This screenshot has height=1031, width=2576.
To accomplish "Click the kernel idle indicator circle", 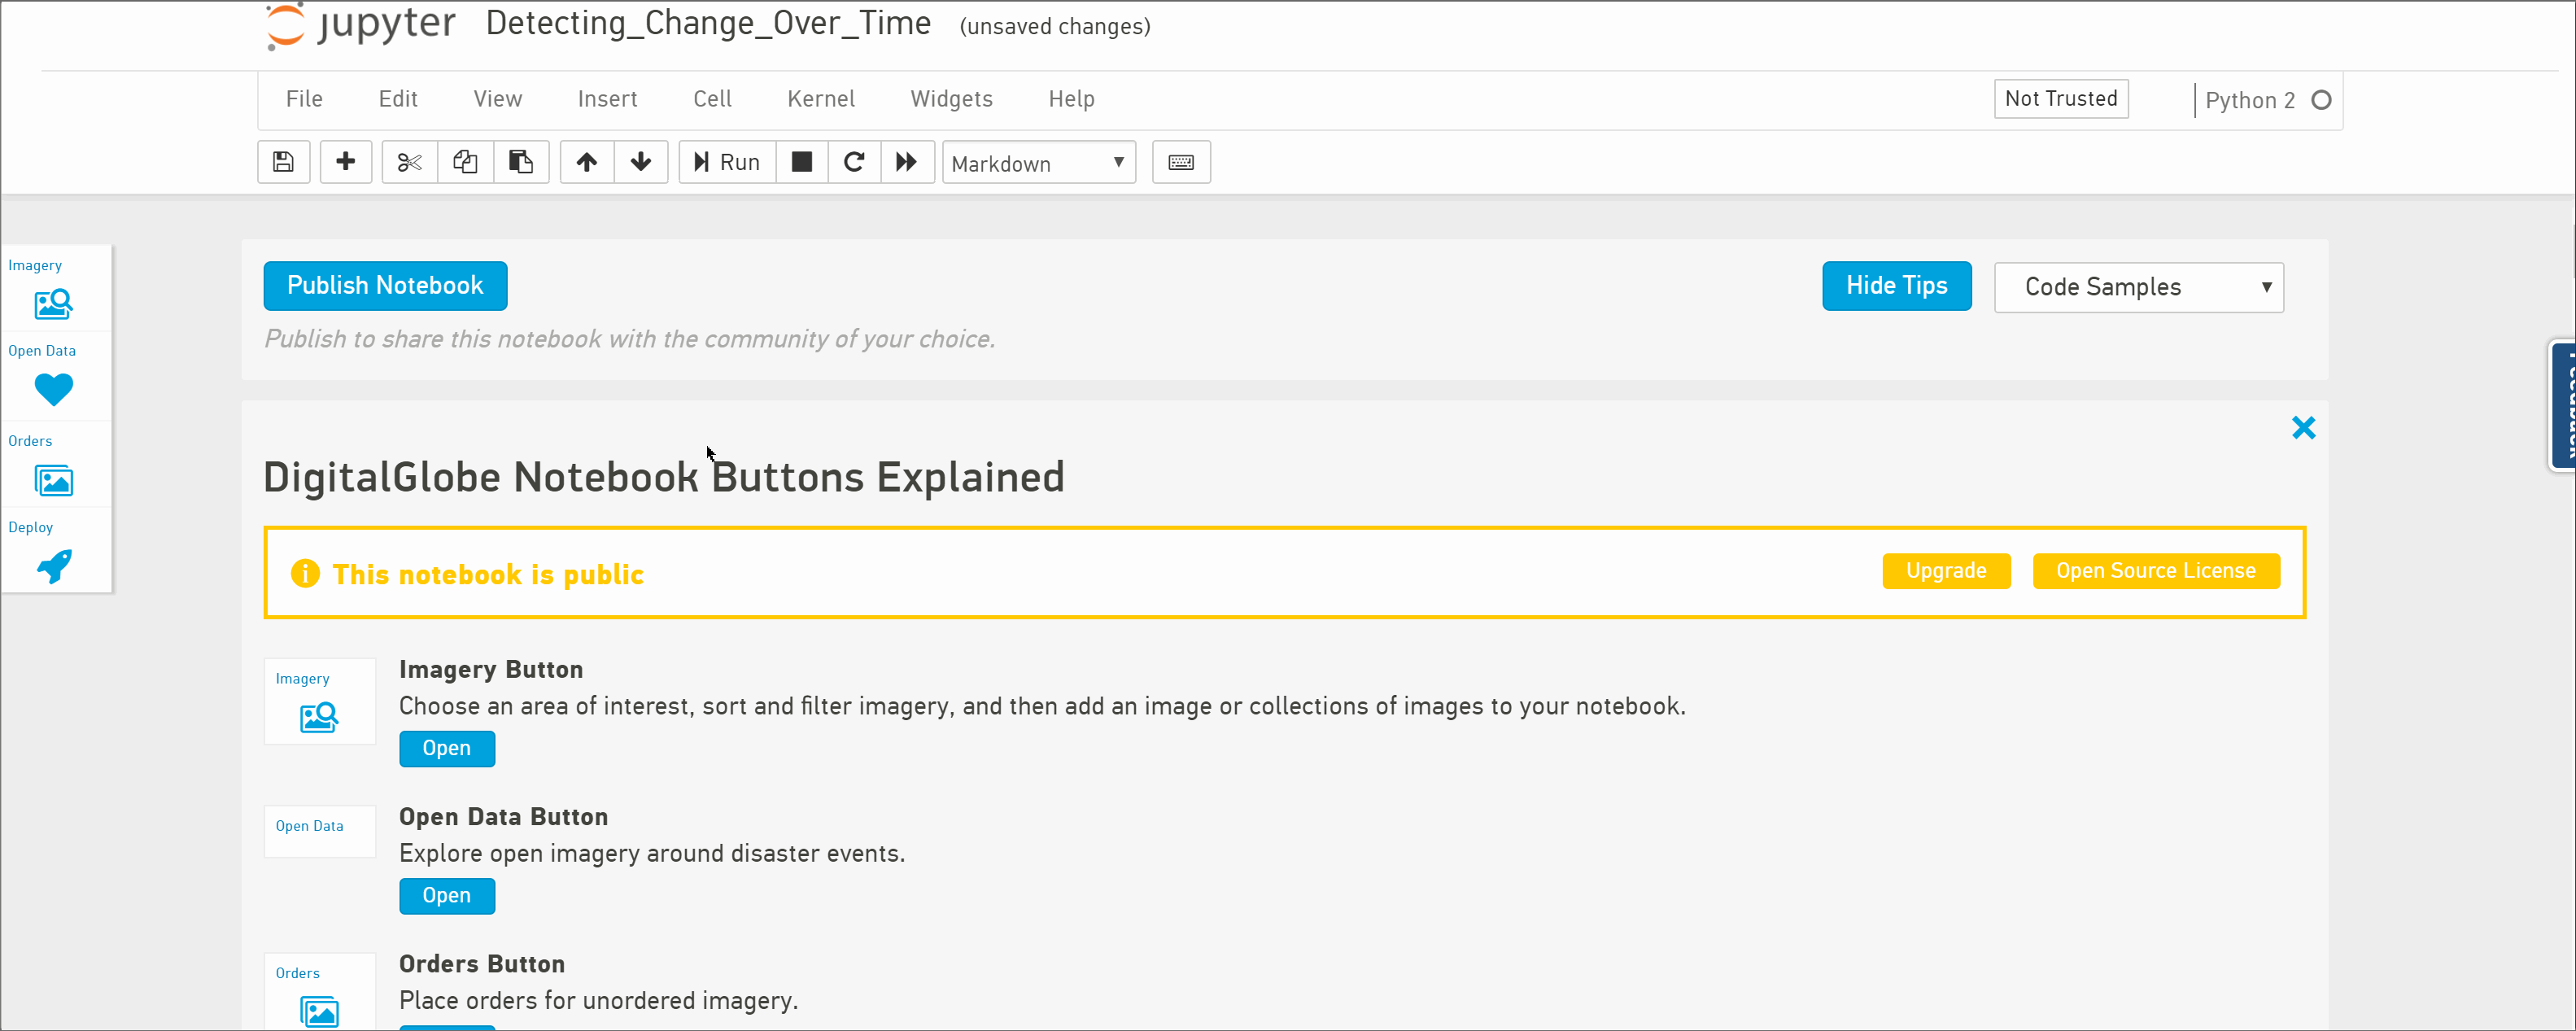I will coord(2321,100).
